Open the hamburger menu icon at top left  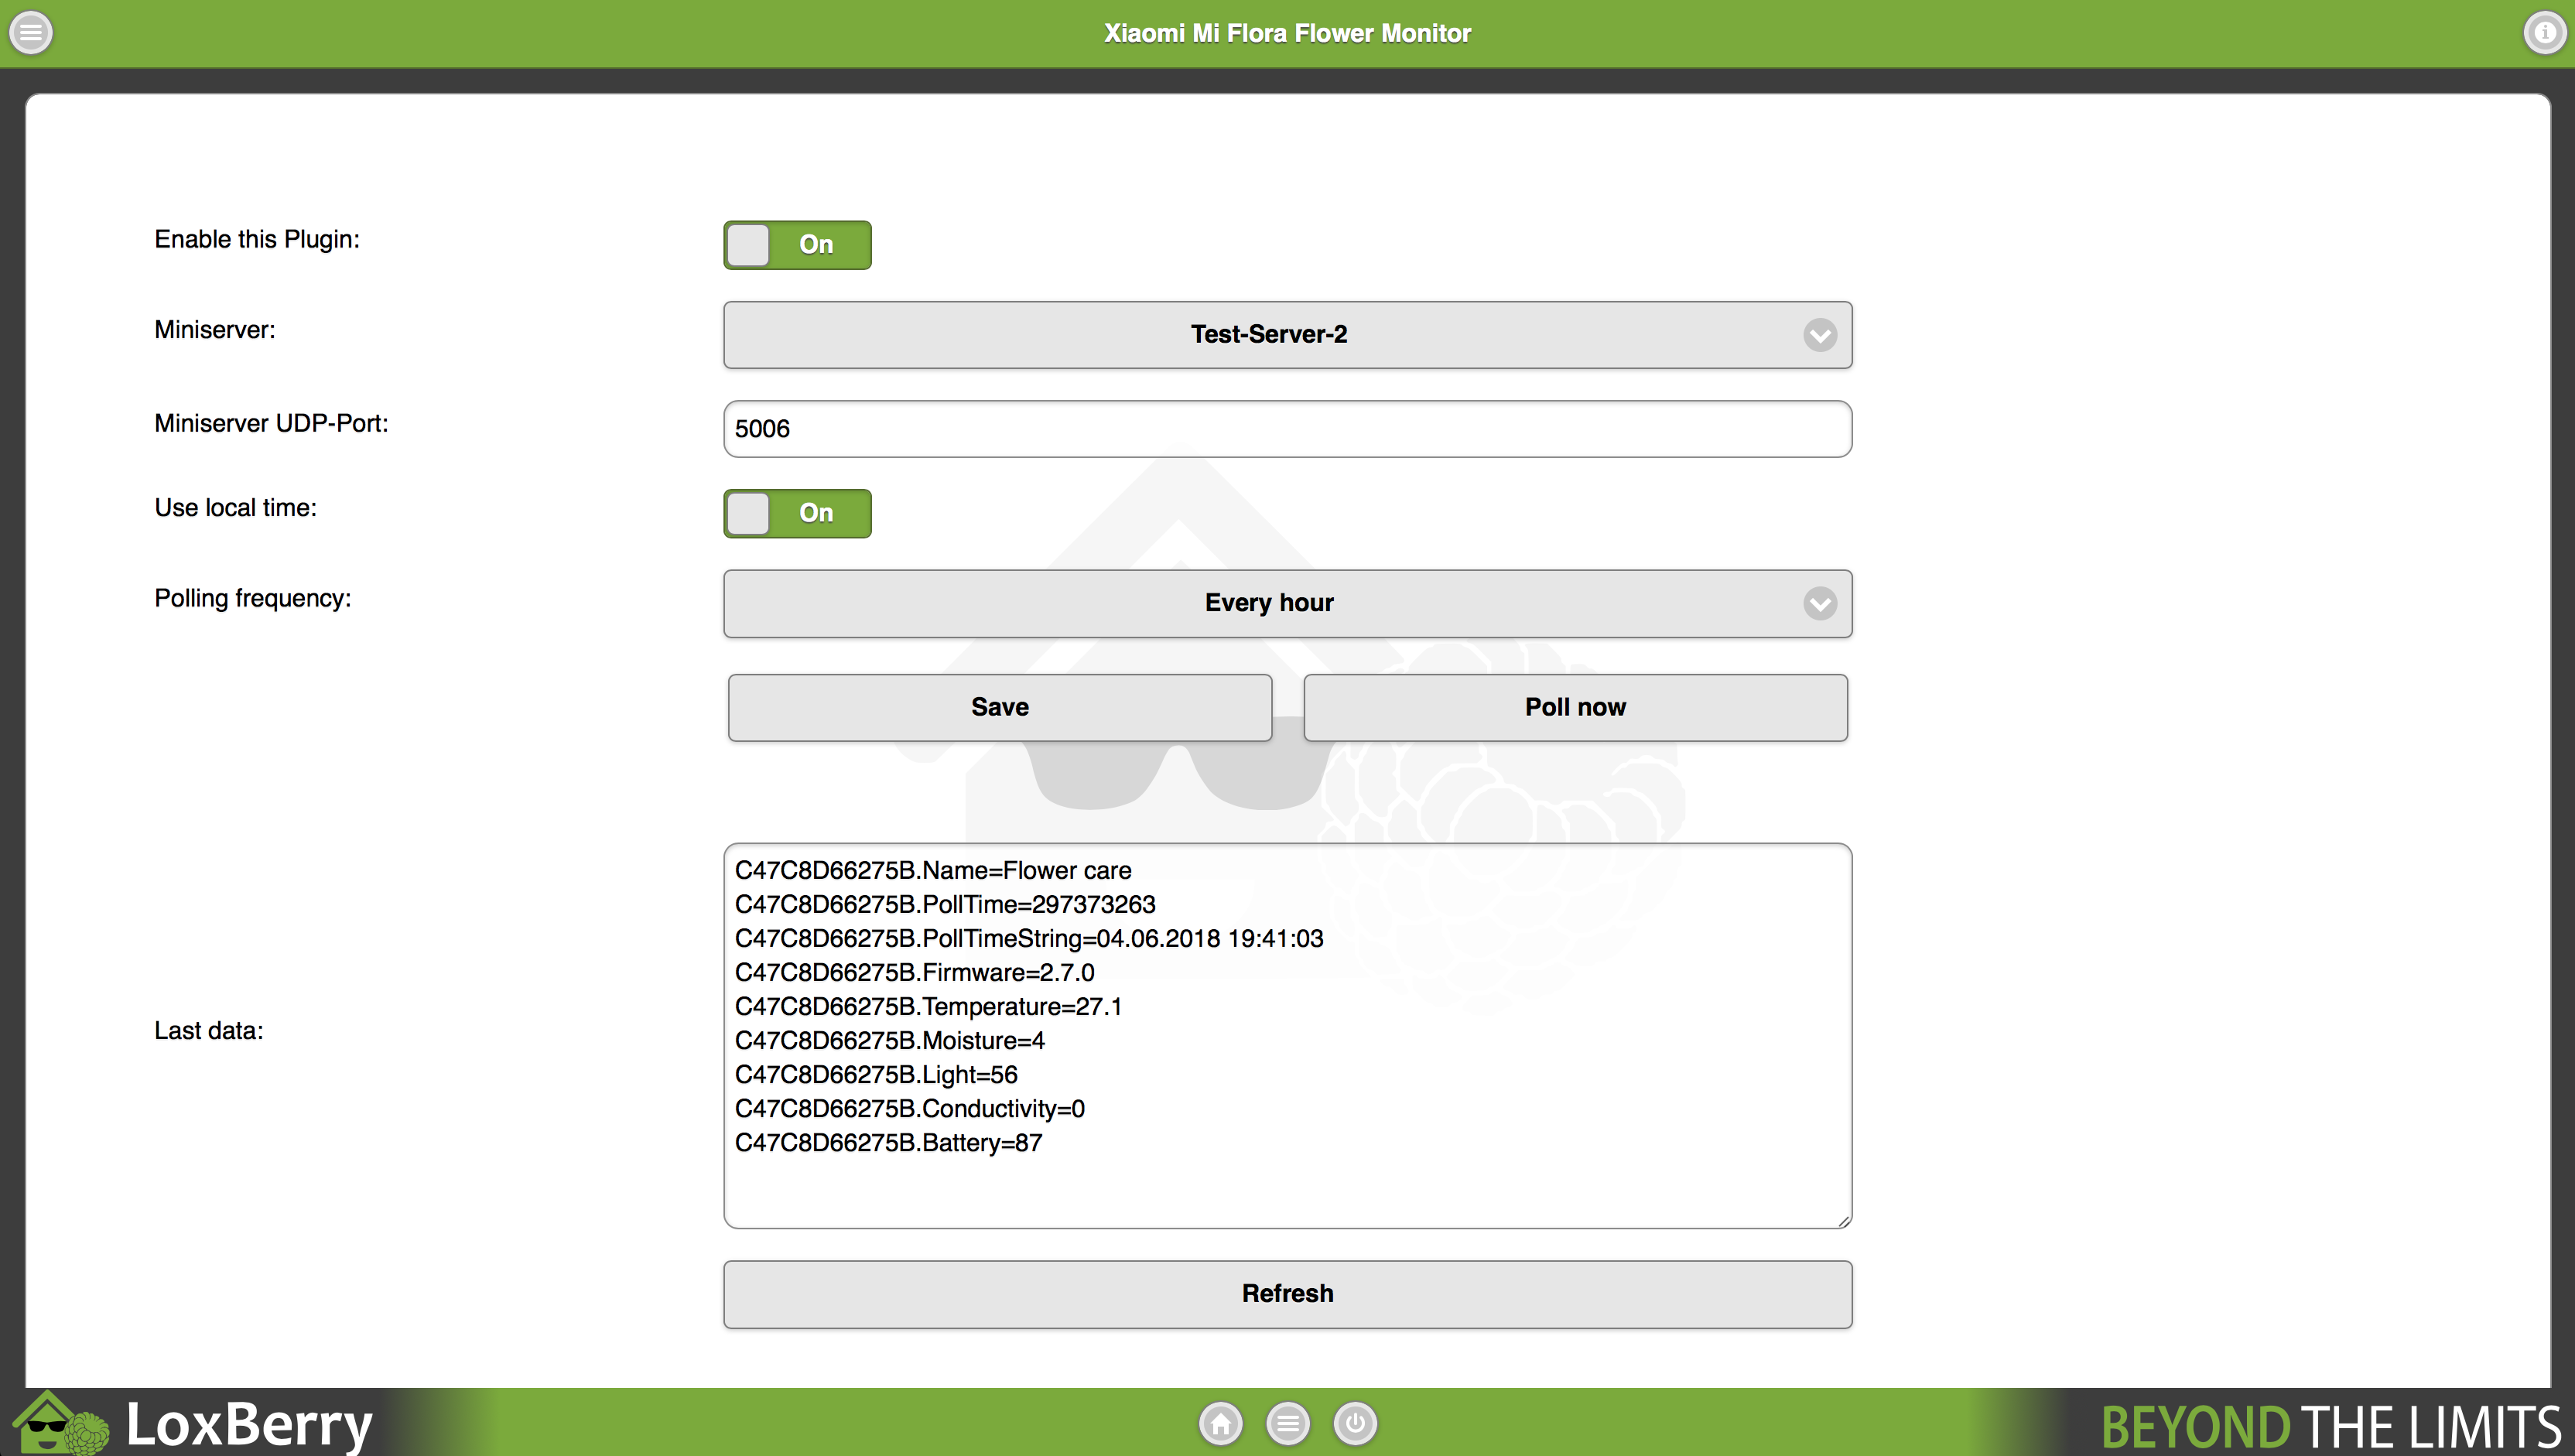pos(31,33)
